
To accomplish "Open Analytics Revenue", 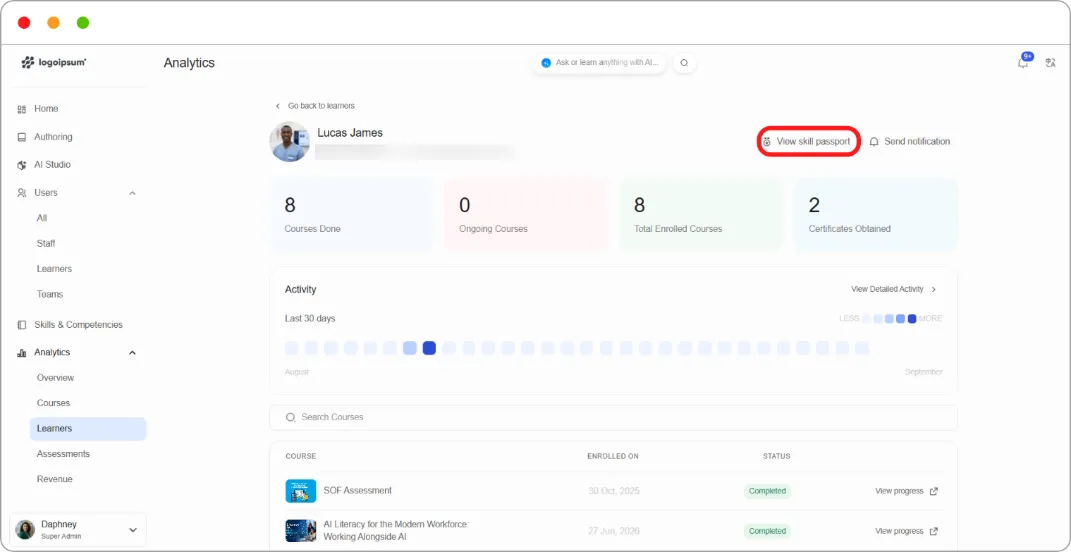I will (x=55, y=479).
